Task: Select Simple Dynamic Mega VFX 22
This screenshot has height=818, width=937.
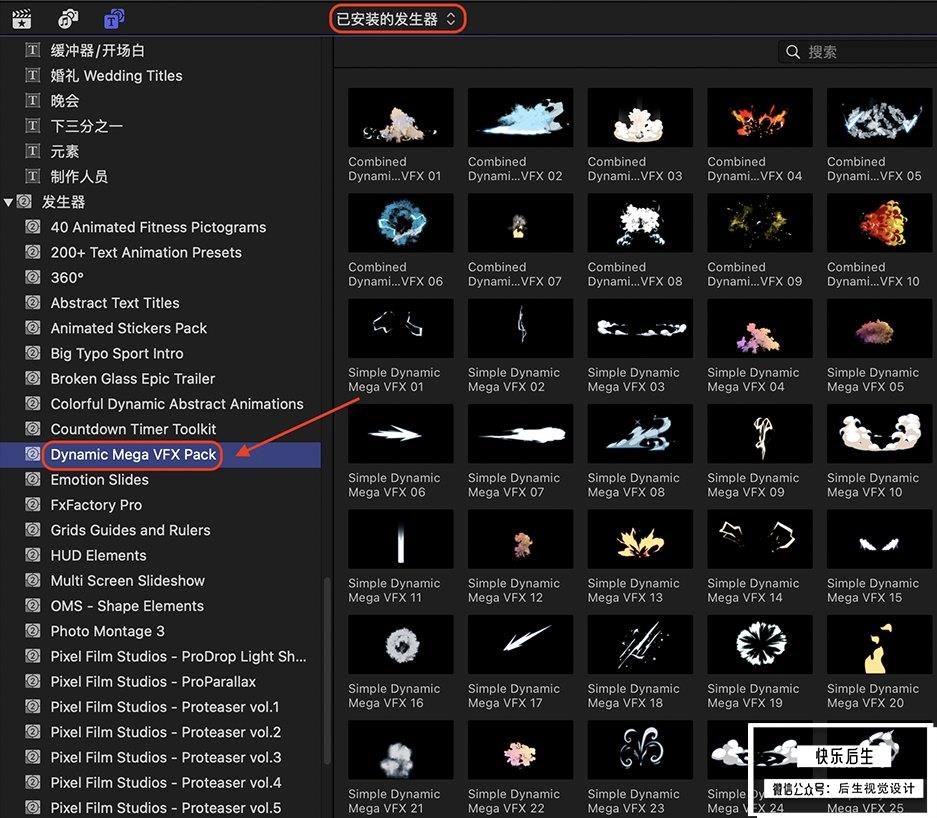Action: click(x=520, y=750)
